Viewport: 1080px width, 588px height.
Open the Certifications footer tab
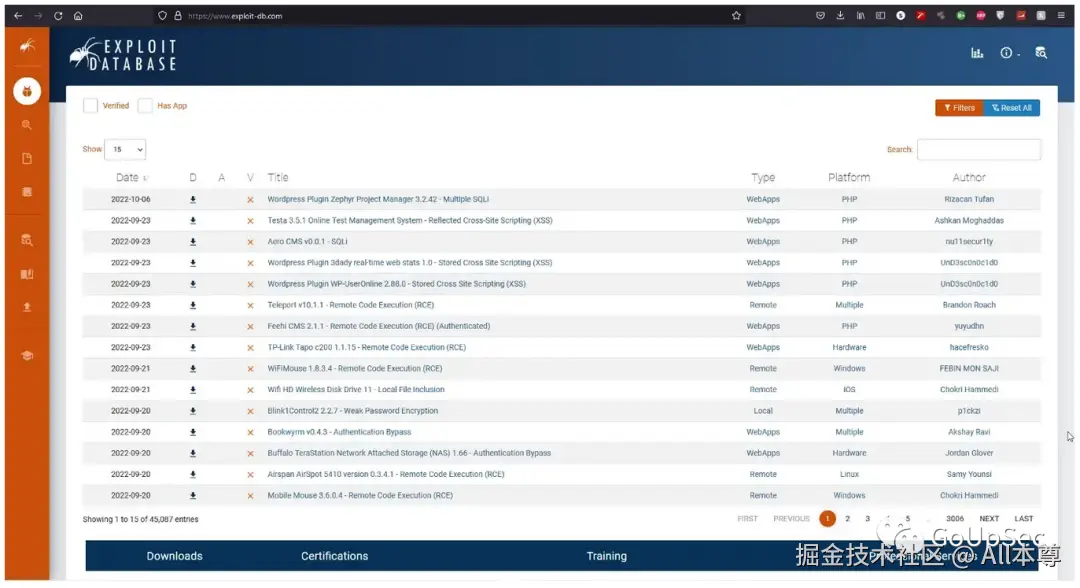[334, 556]
